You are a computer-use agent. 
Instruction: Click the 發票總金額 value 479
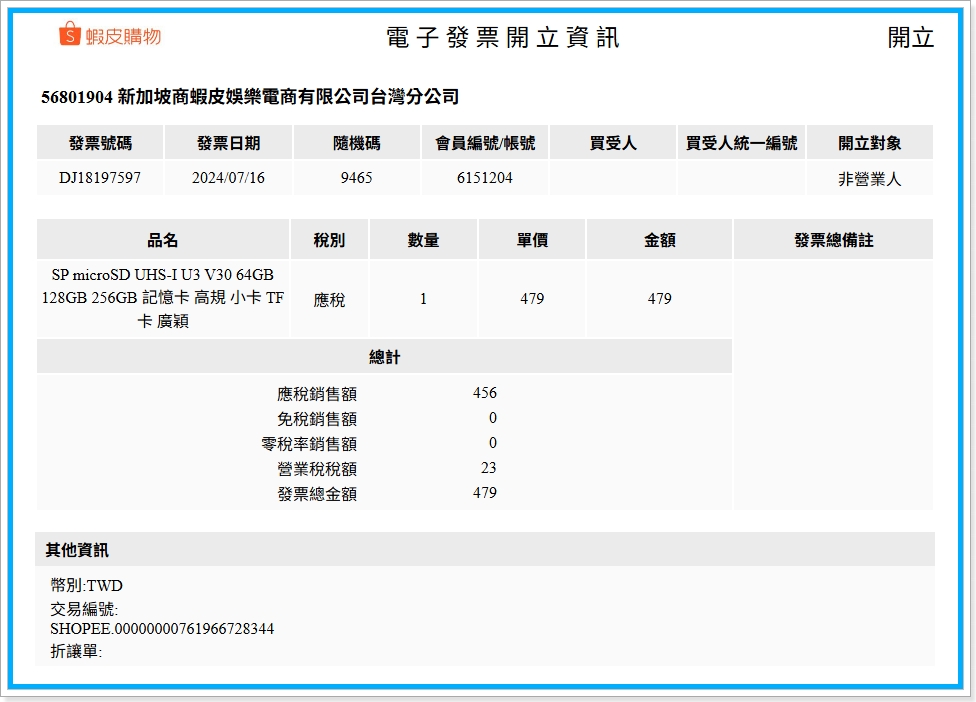485,492
